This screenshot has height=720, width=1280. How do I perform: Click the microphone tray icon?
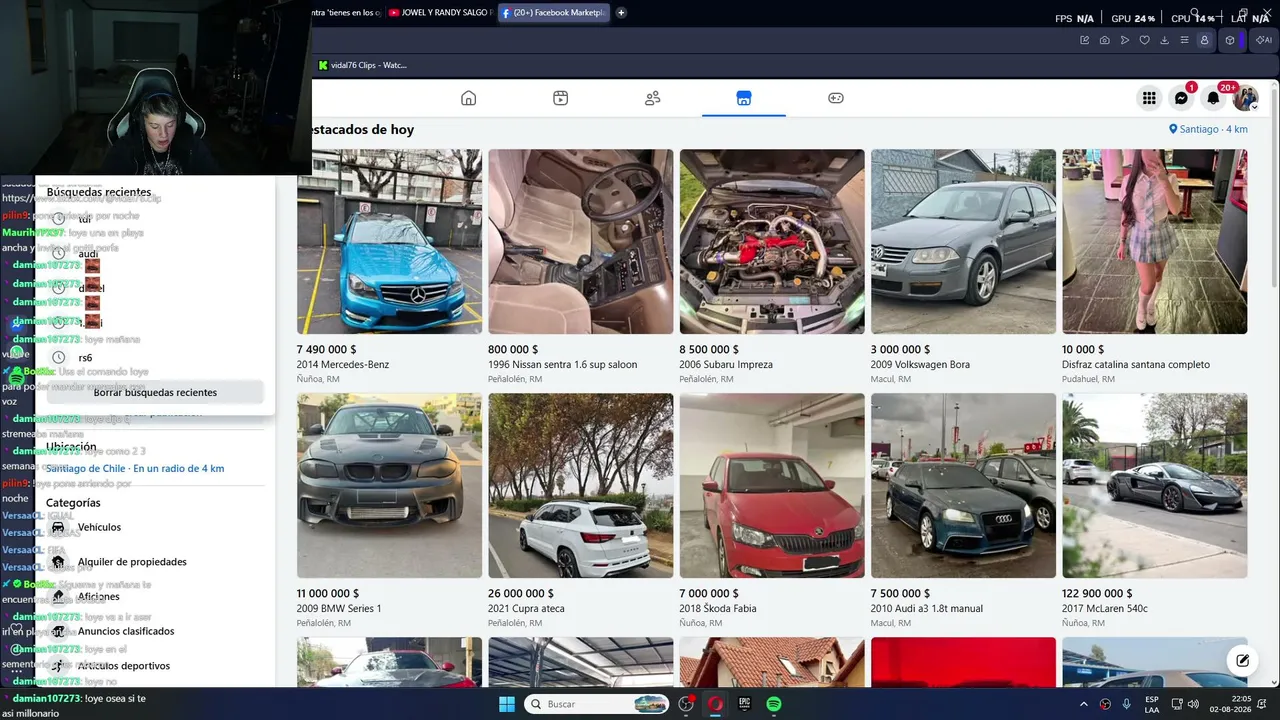(1127, 704)
